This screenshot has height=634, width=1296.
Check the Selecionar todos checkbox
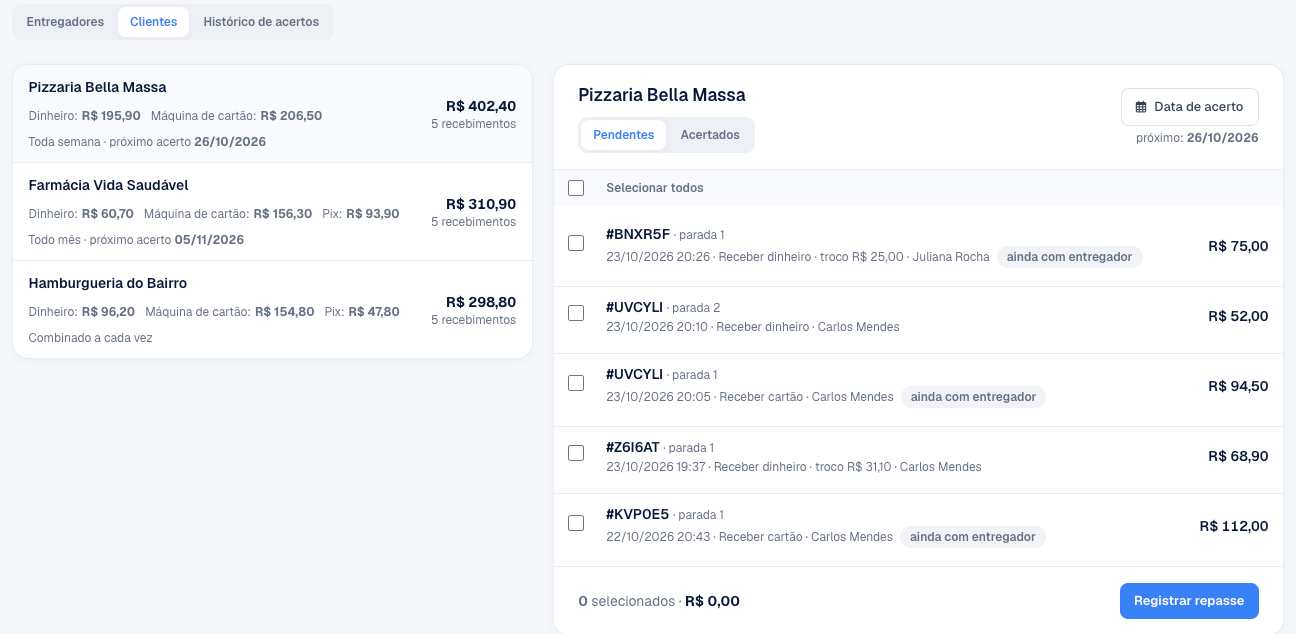tap(576, 188)
